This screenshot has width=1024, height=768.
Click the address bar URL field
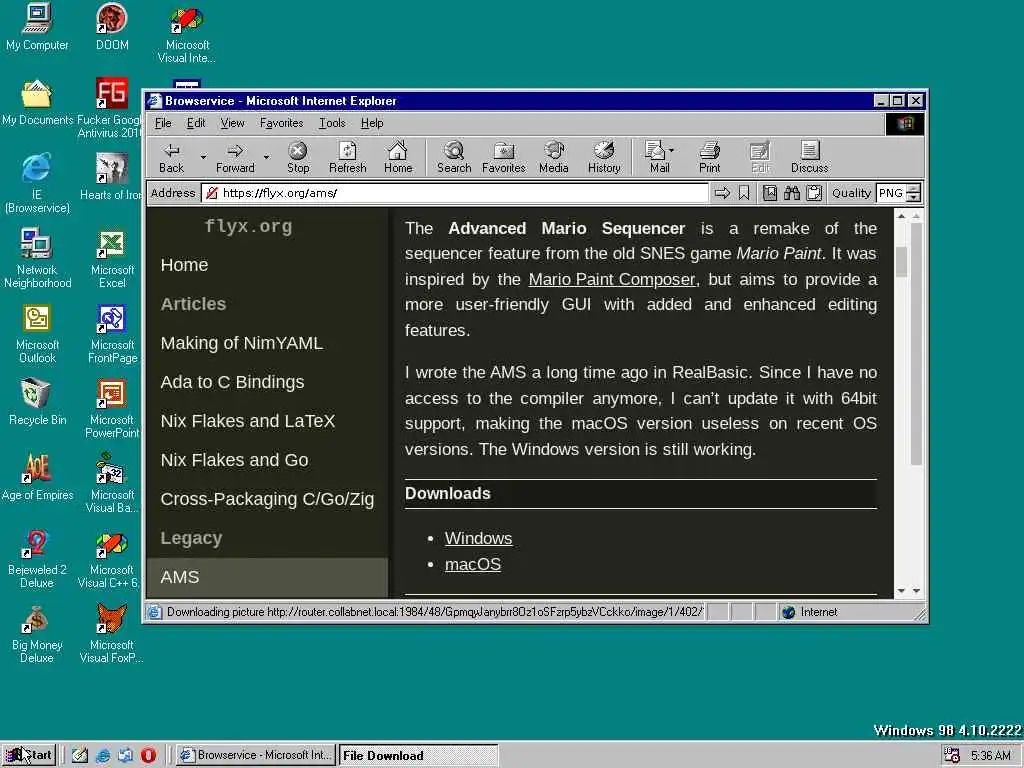[x=455, y=193]
